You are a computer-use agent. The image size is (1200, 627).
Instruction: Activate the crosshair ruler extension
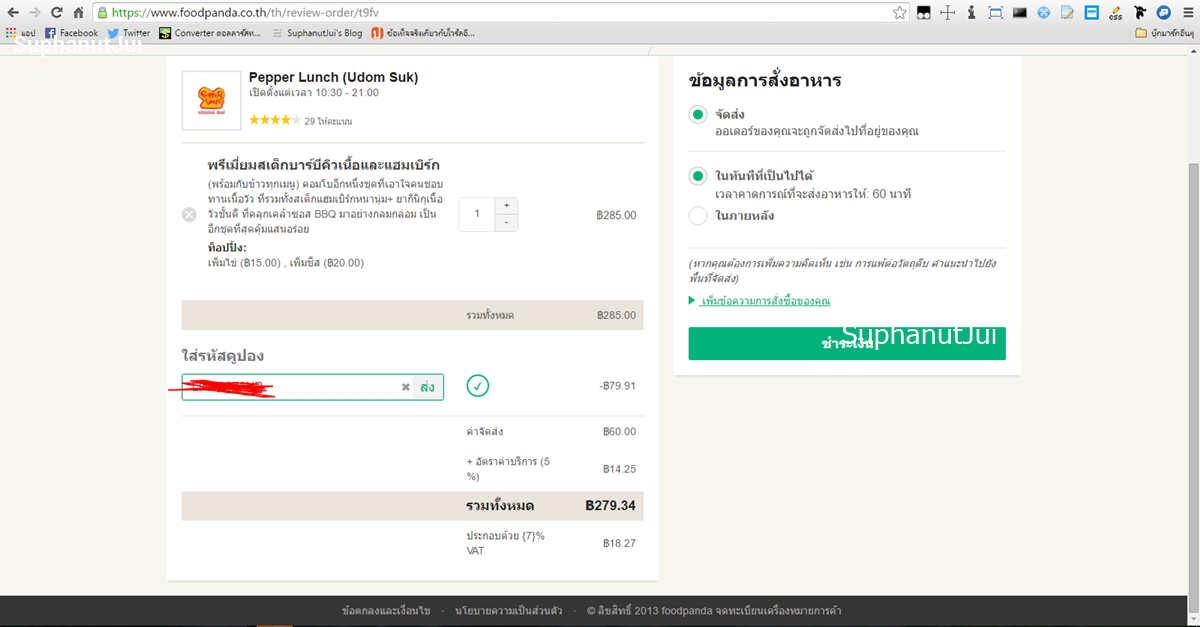pyautogui.click(x=948, y=13)
